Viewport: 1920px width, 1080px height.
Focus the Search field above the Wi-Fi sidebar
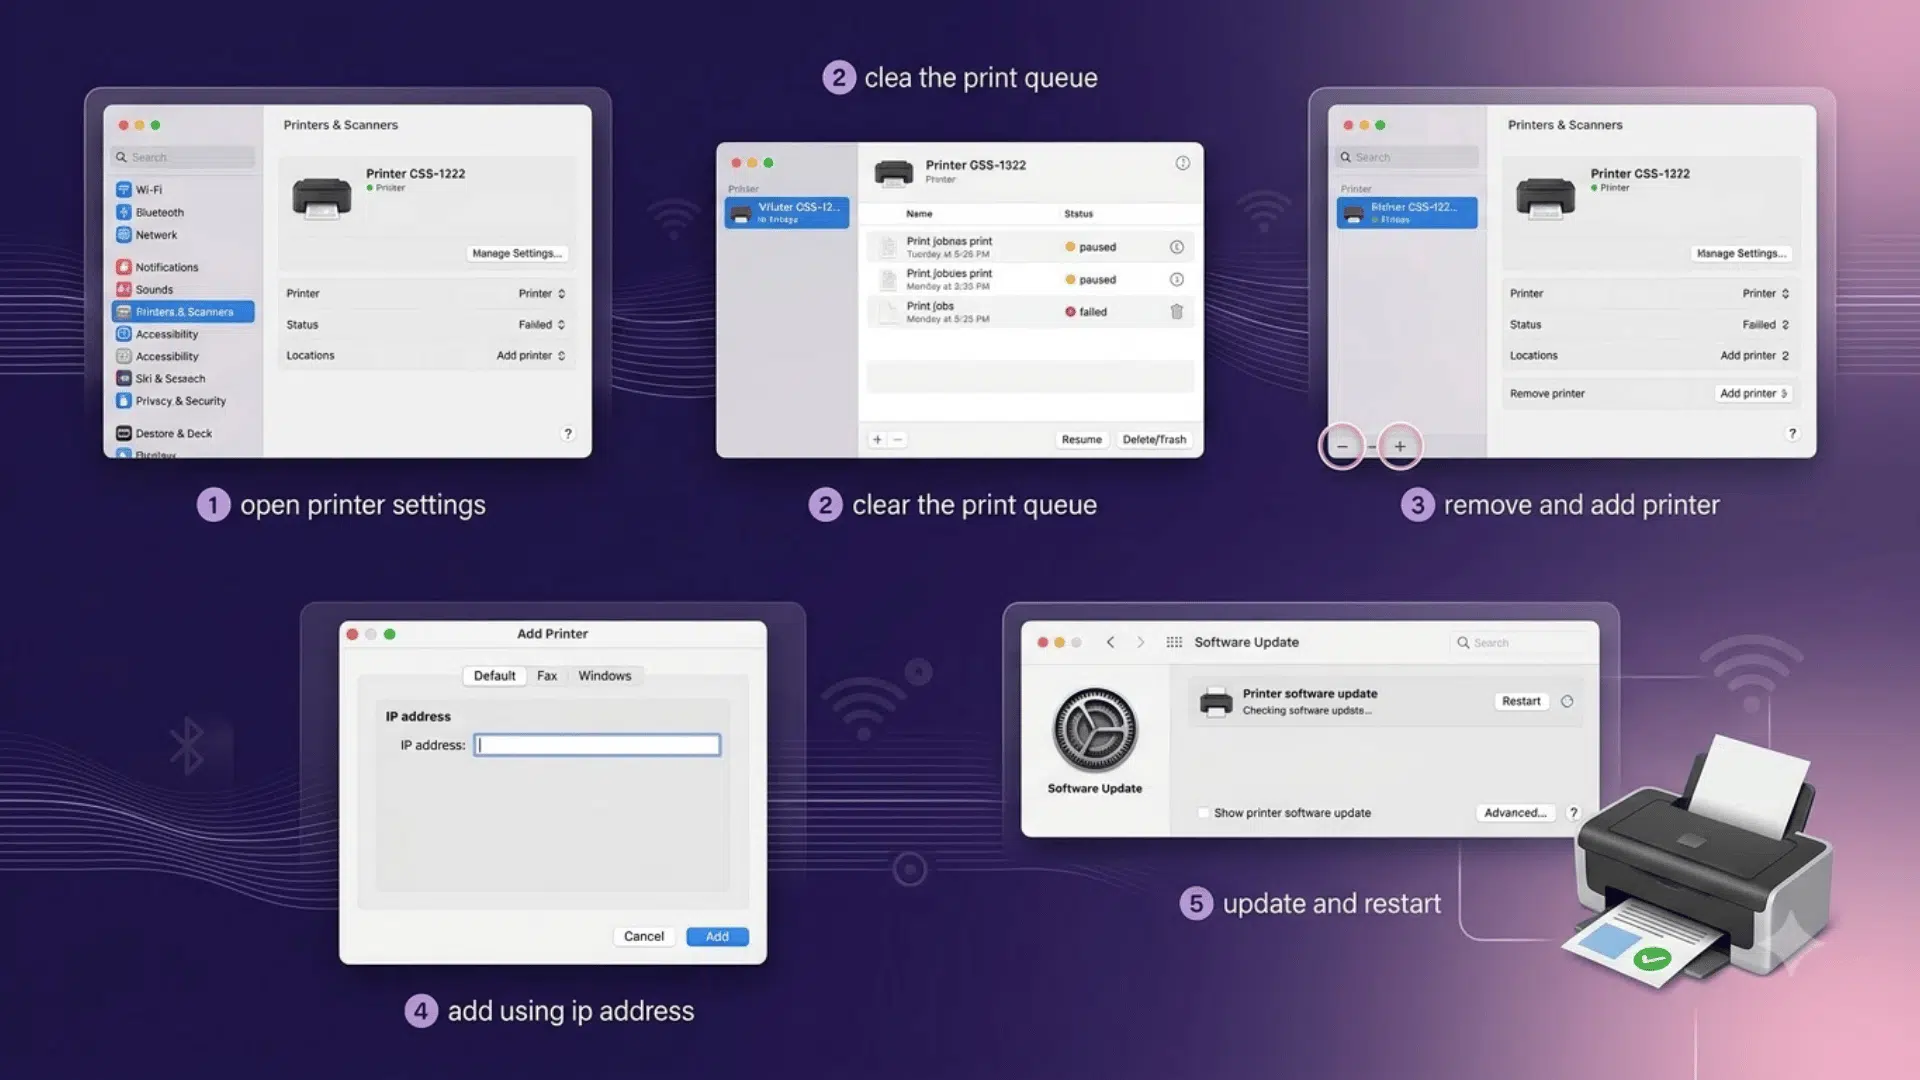tap(183, 157)
